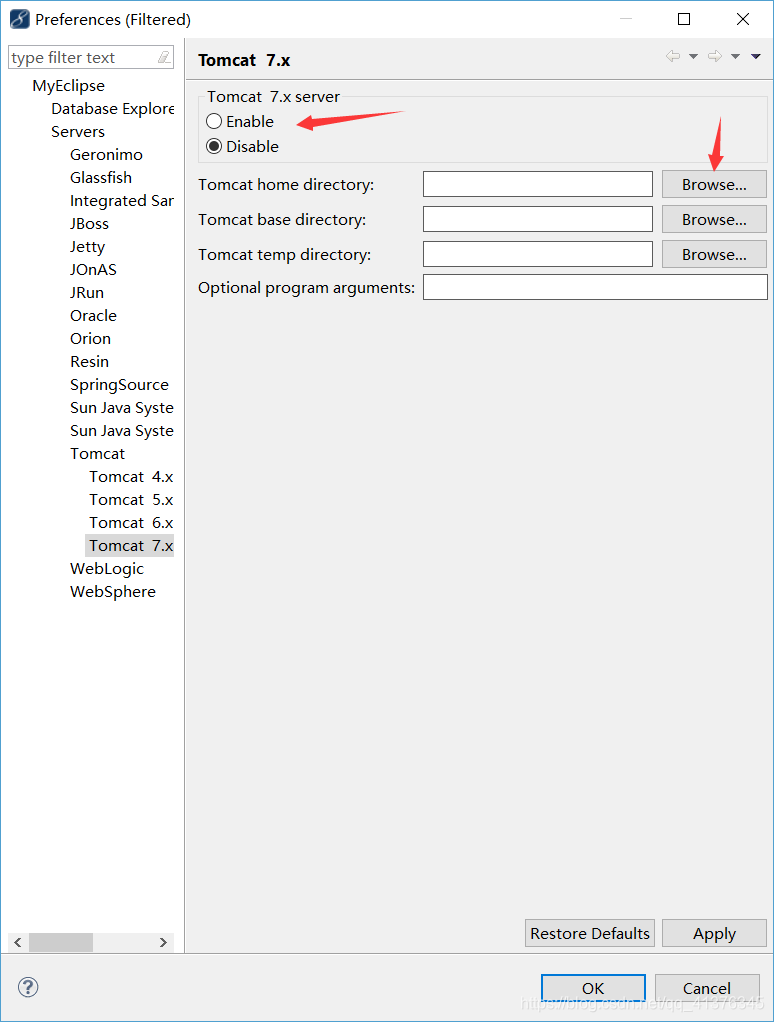
Task: Click the forward navigation arrow icon
Action: [x=715, y=57]
